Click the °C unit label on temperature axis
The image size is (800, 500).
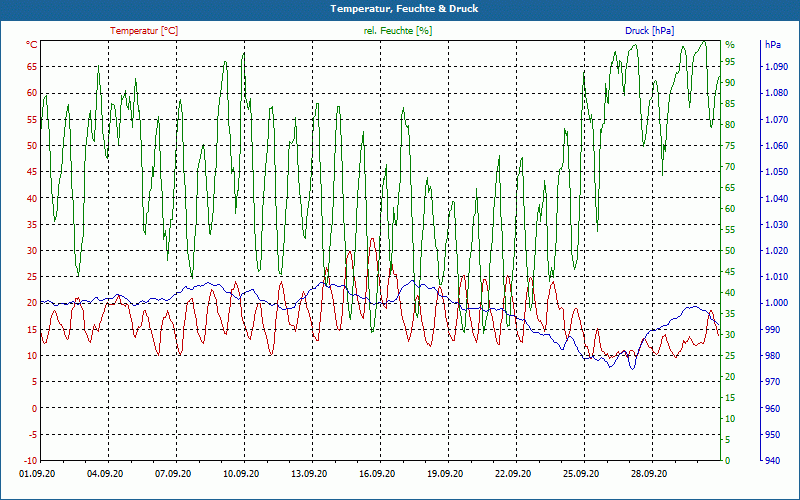(32, 45)
